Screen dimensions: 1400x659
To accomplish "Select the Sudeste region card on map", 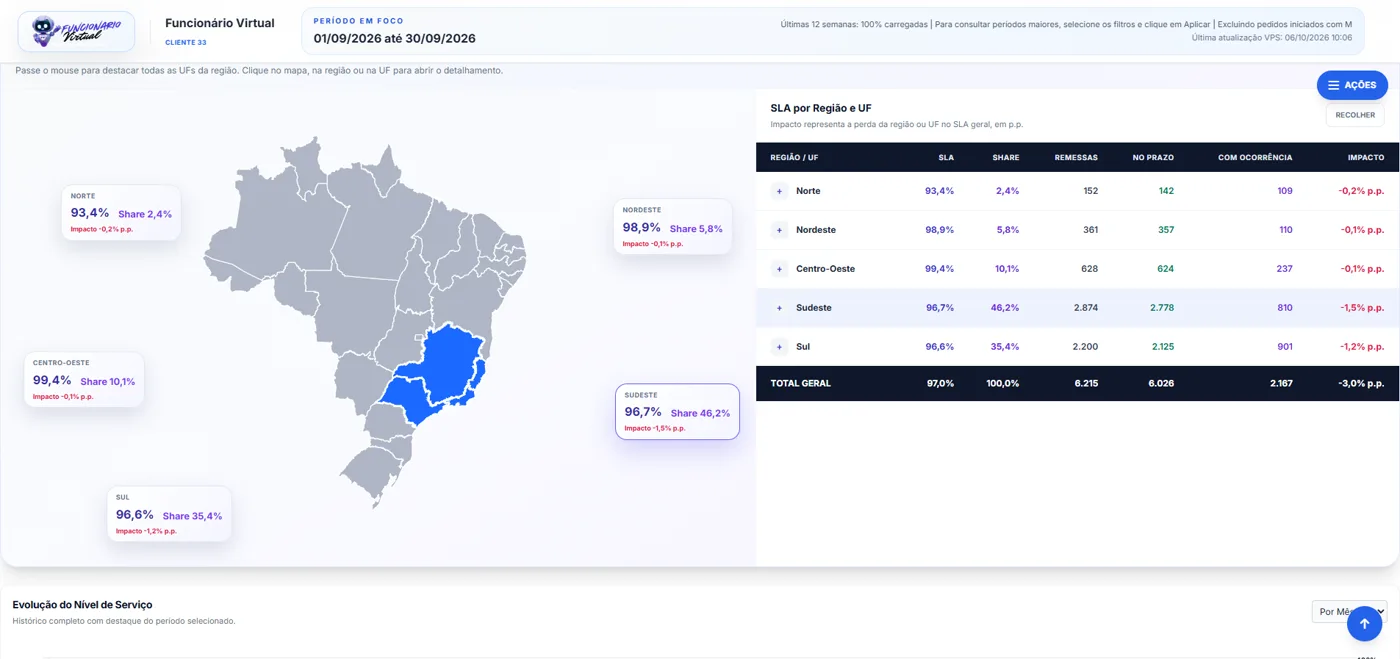I will (677, 412).
